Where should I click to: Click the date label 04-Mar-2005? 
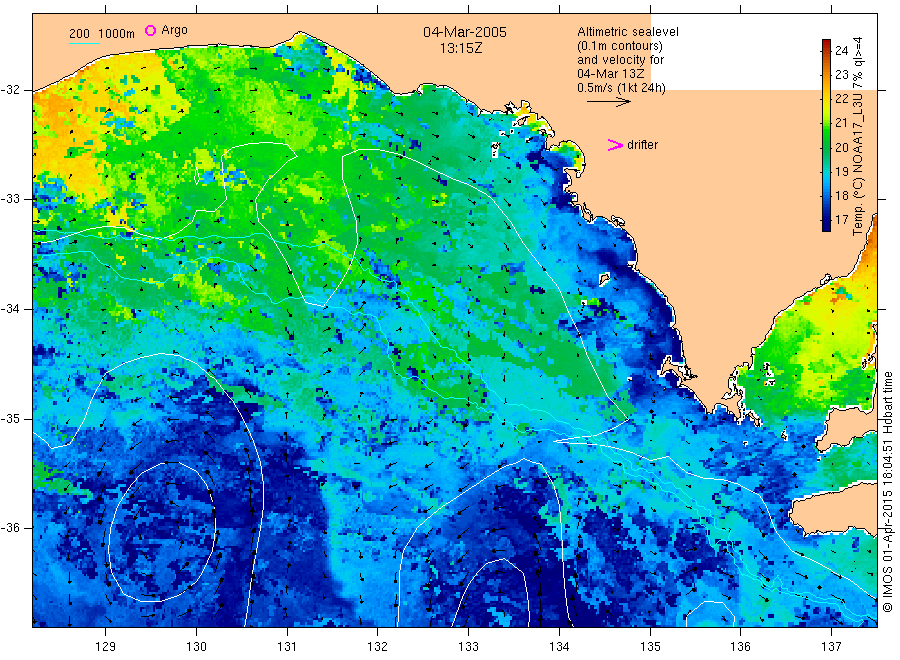[x=465, y=32]
